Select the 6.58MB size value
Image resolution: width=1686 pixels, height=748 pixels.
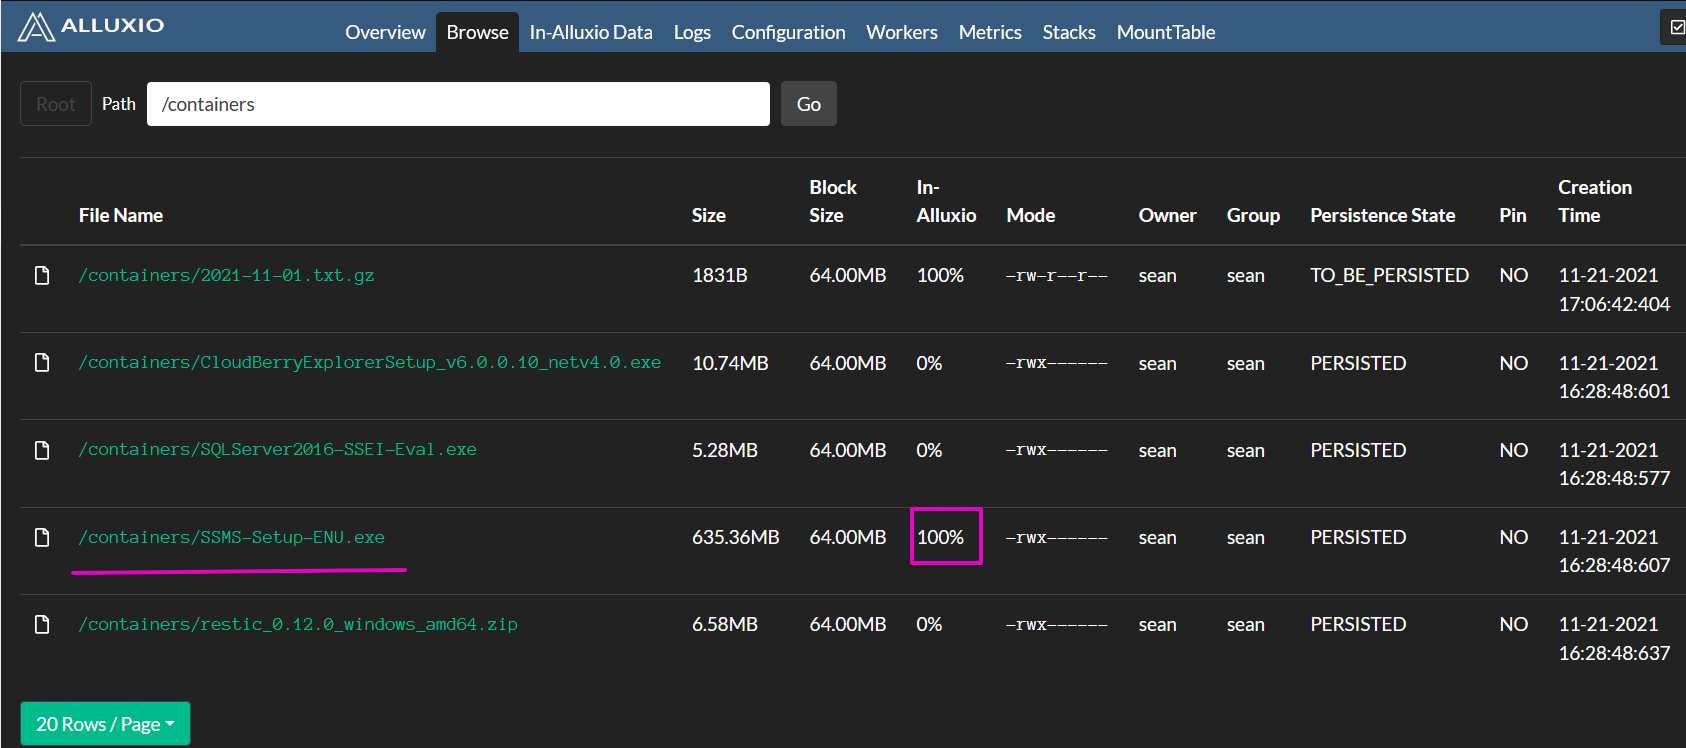tap(725, 624)
